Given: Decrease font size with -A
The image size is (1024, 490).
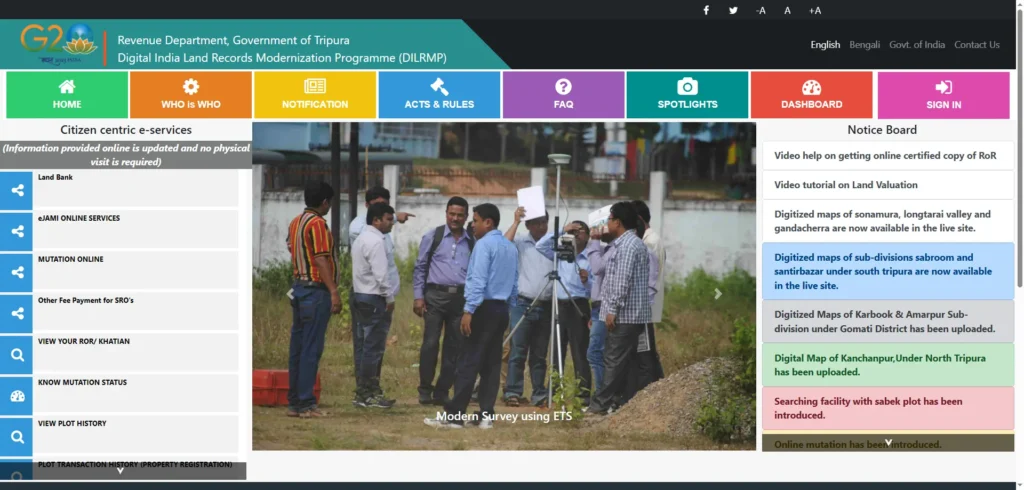Looking at the screenshot, I should pyautogui.click(x=761, y=10).
